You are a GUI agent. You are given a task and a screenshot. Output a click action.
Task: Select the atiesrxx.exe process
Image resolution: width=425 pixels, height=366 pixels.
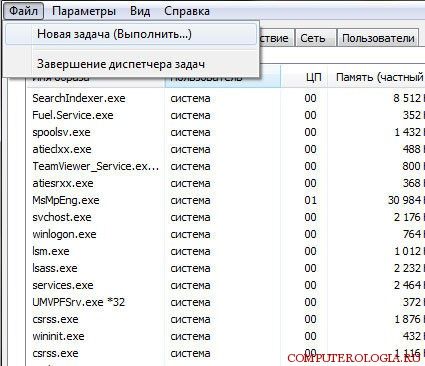coord(63,183)
